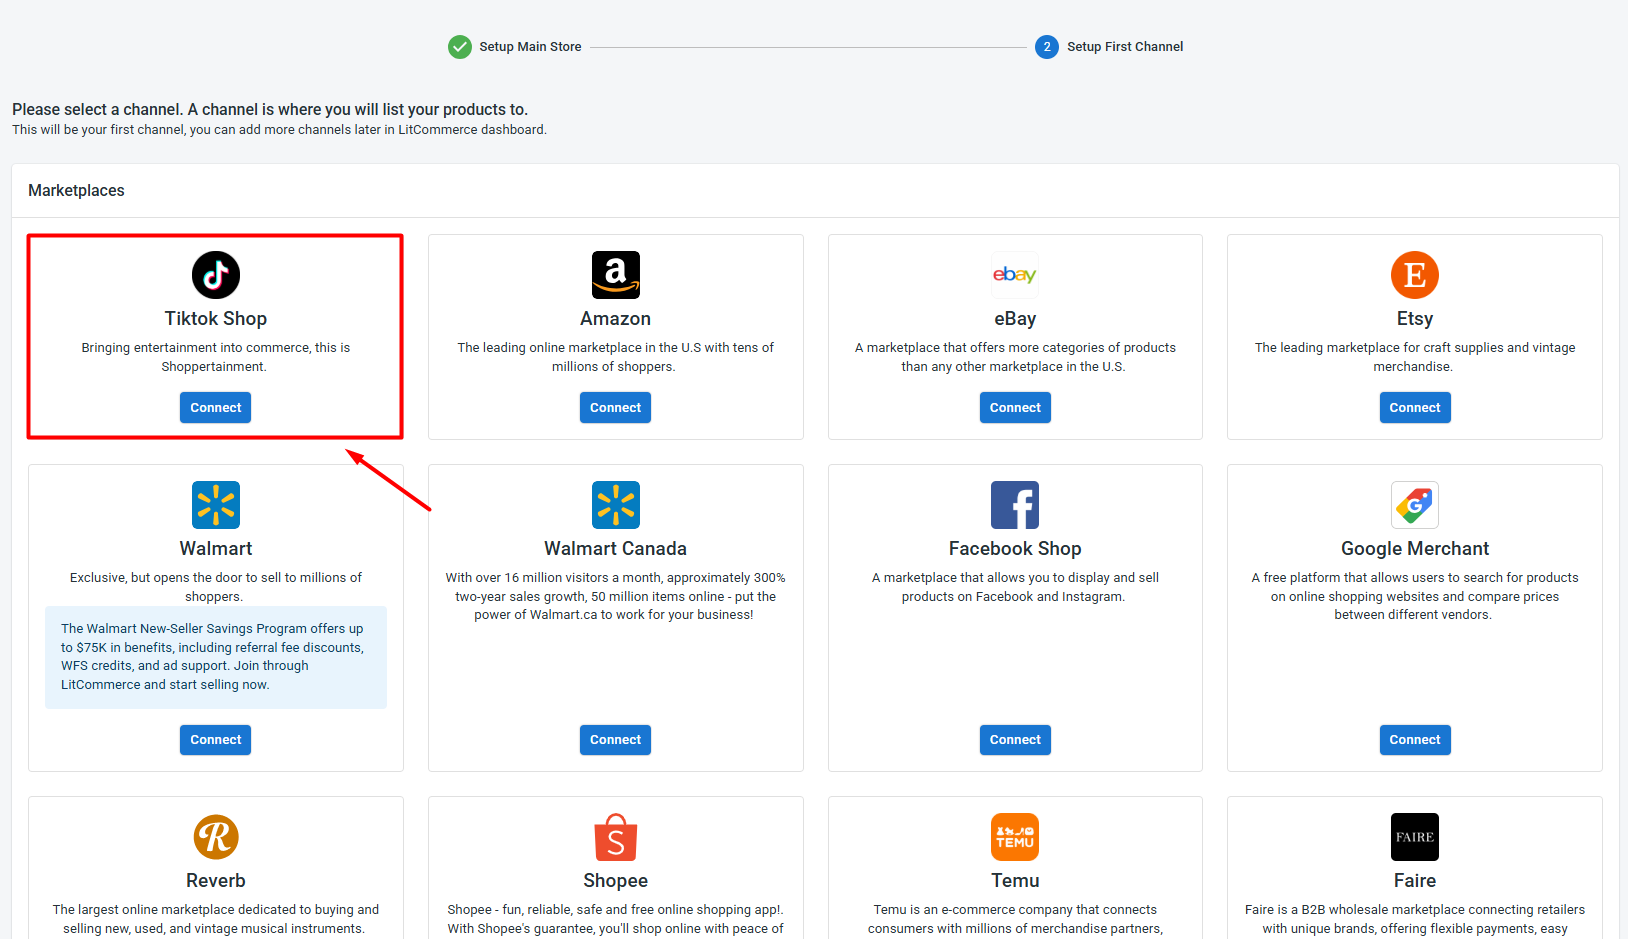Click the Amazon marketplace description text
The height and width of the screenshot is (939, 1628).
[x=616, y=357]
